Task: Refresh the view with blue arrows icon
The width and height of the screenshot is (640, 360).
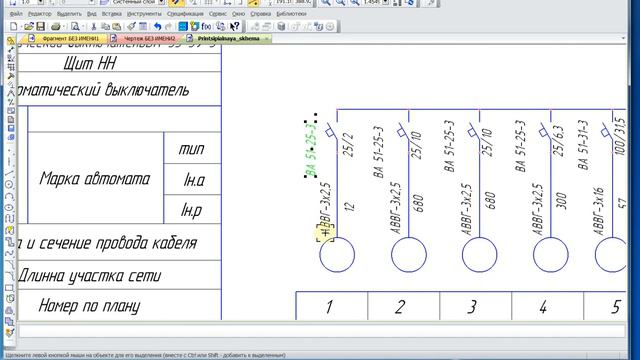Action: (x=410, y=2)
